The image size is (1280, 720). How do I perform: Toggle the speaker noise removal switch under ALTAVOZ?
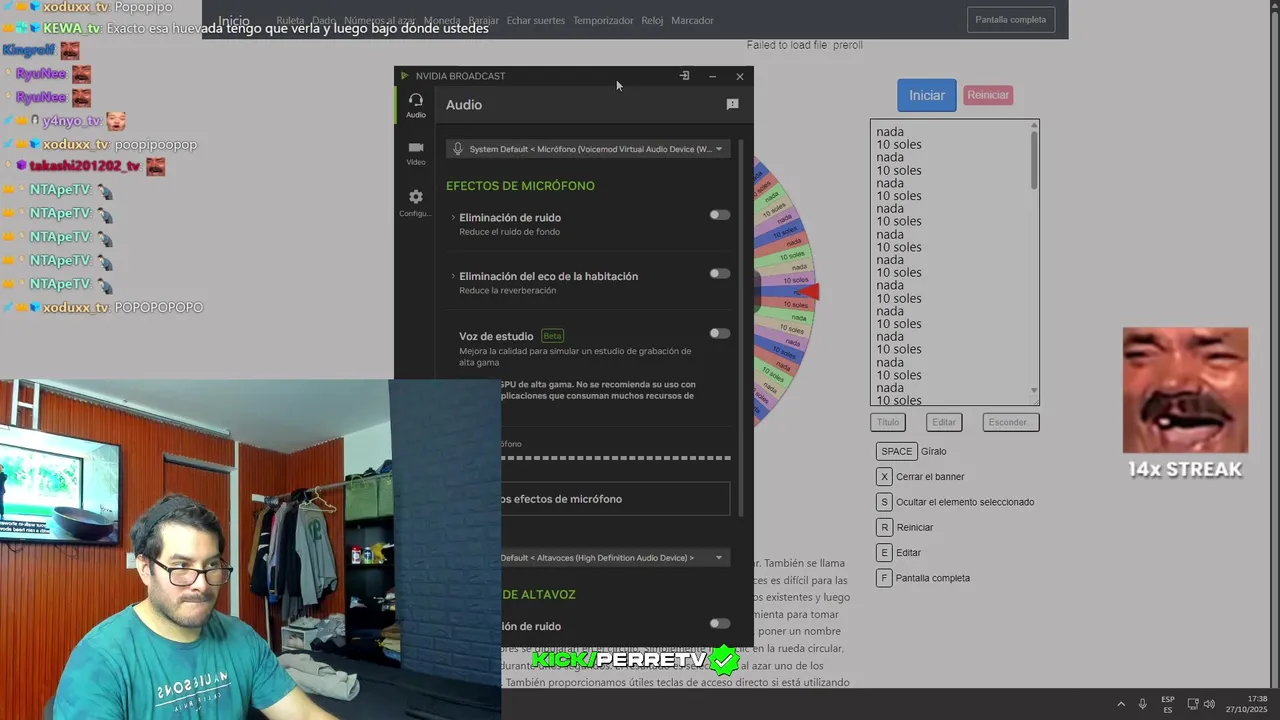[x=719, y=624]
